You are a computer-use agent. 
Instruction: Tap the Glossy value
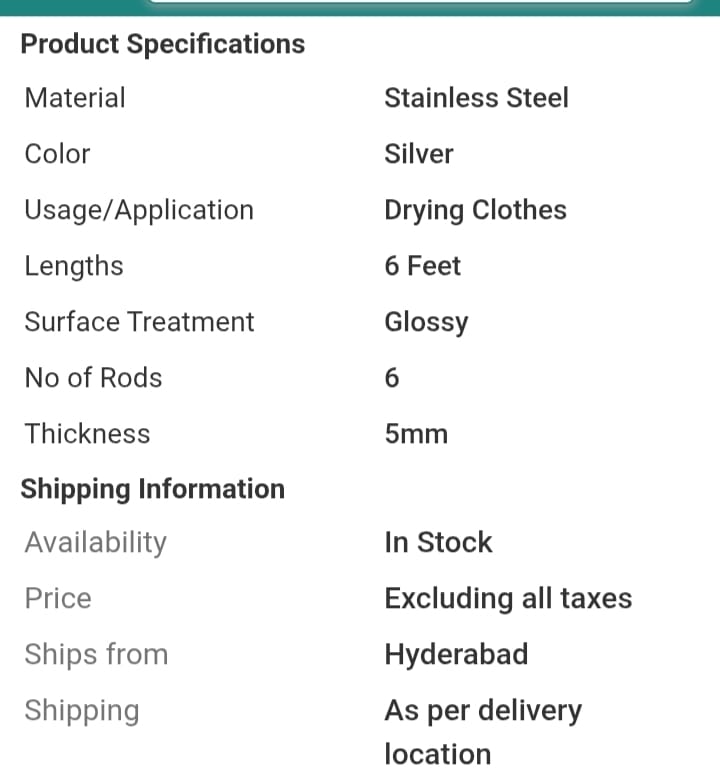pyautogui.click(x=426, y=322)
